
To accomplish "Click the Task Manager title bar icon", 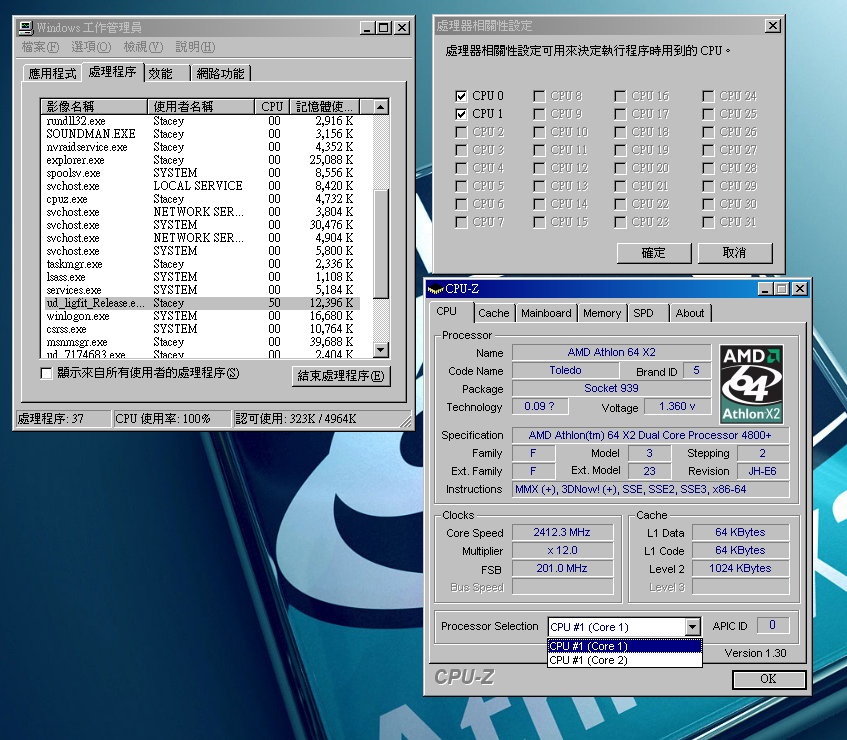I will pos(27,28).
